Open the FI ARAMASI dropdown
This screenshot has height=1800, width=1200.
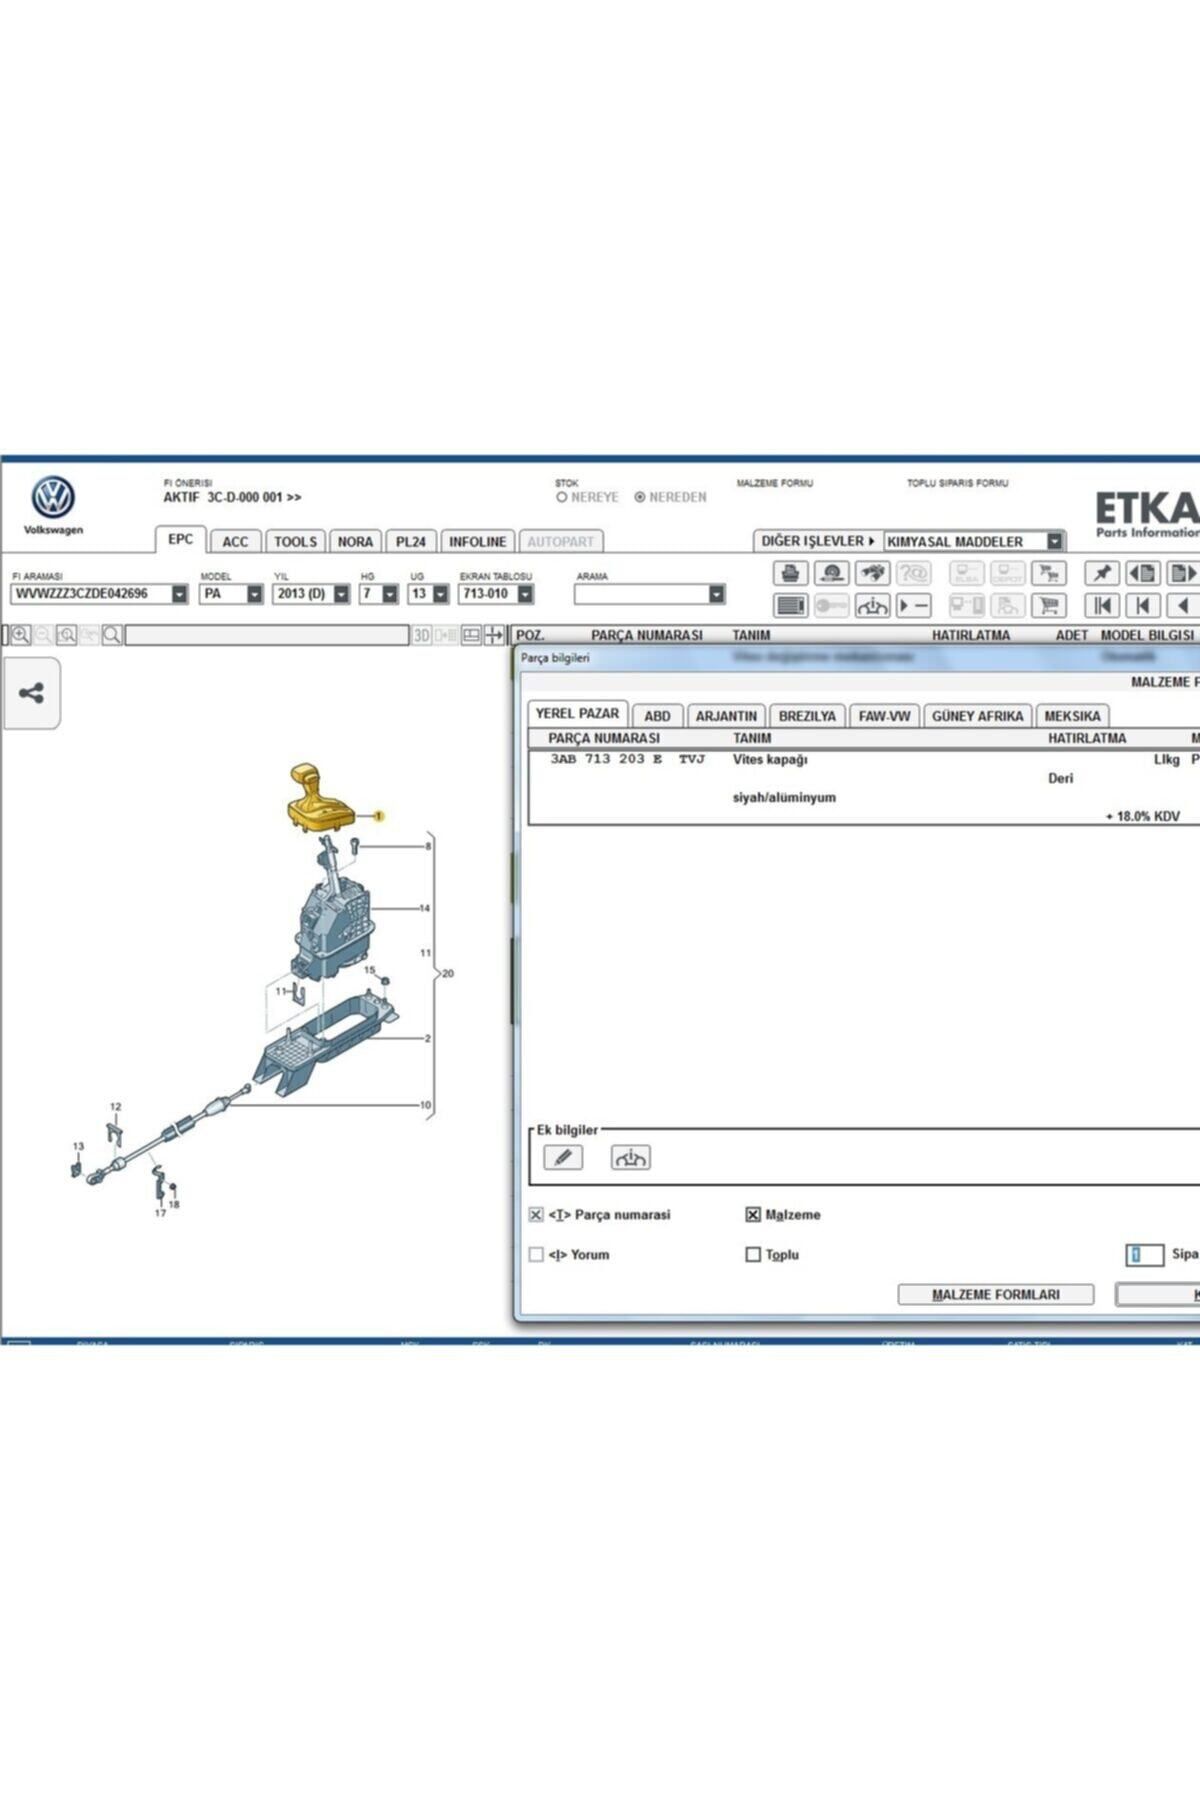[179, 594]
